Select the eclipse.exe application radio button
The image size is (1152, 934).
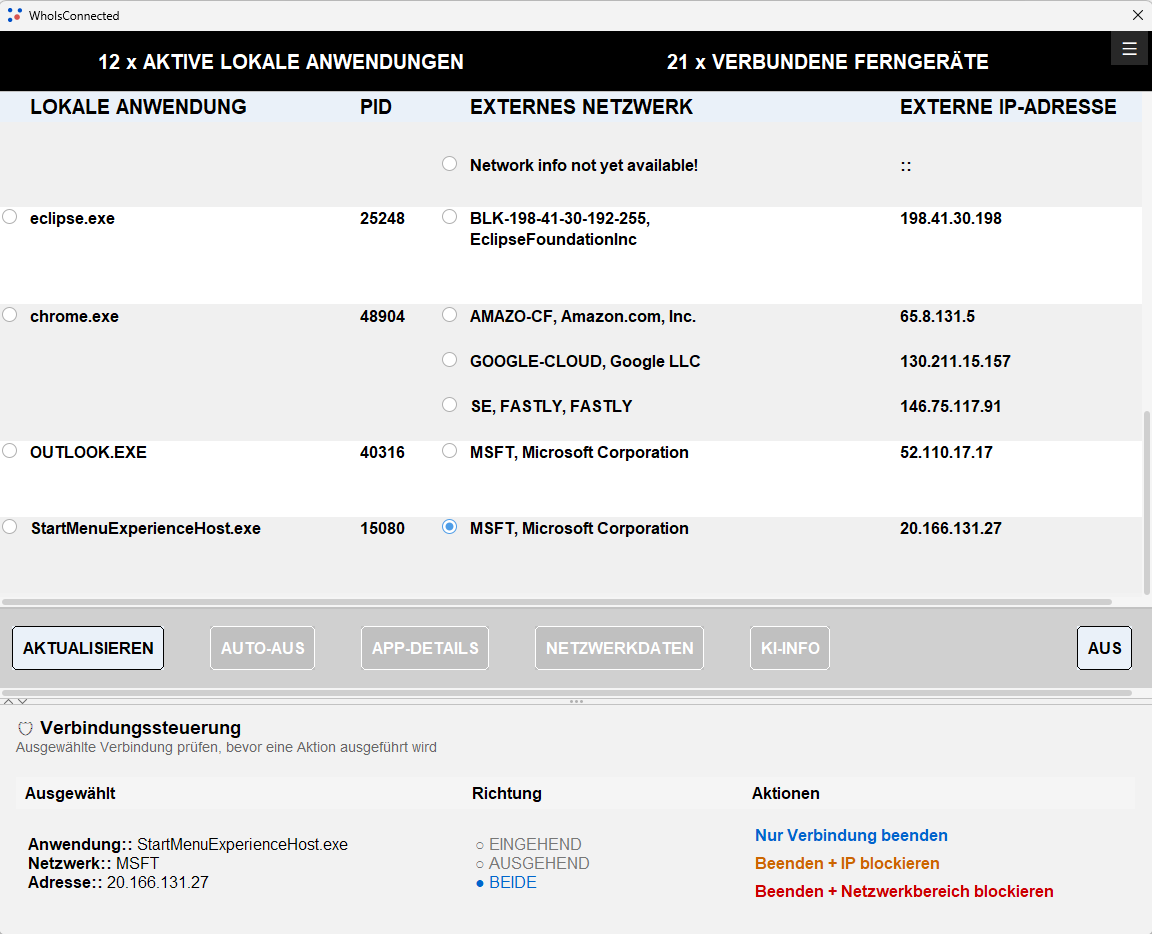tap(10, 217)
